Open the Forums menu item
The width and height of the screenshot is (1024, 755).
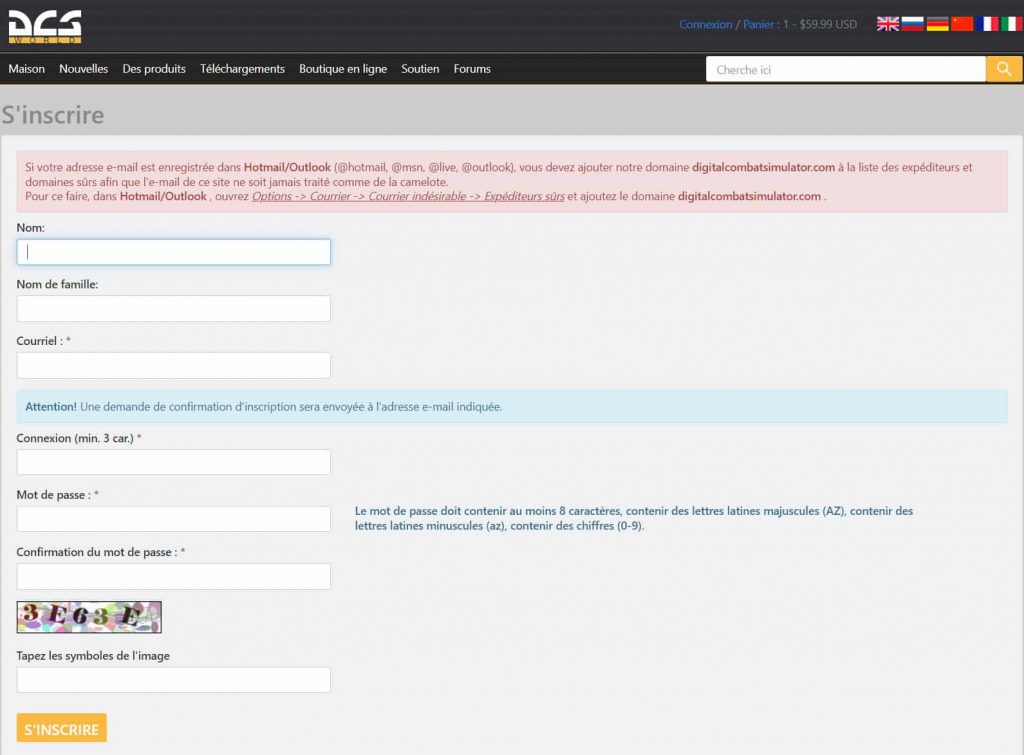pos(472,69)
